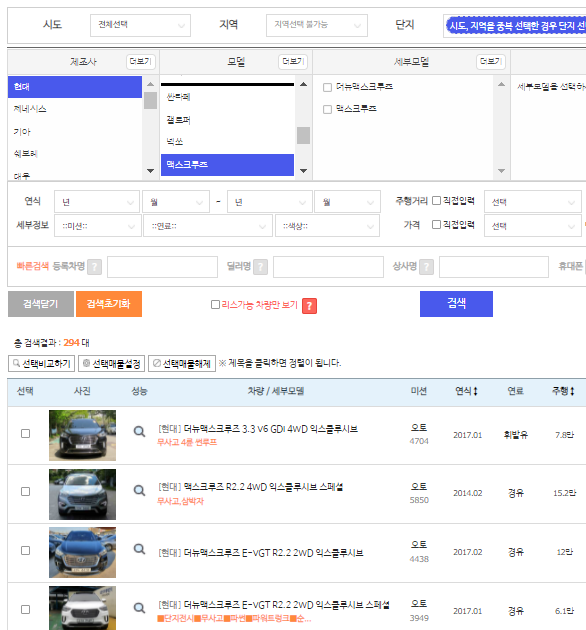Open the ::미션:: transmission dropdown
The height and width of the screenshot is (630, 586).
click(98, 226)
